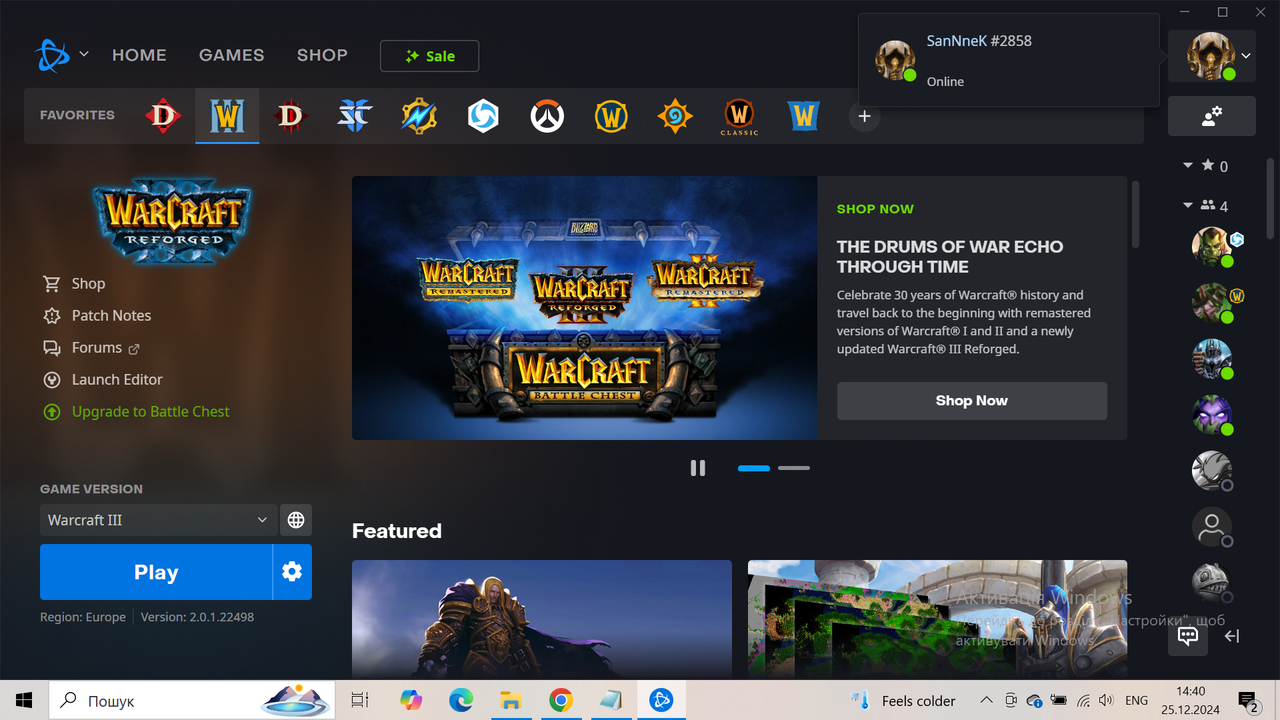The image size is (1280, 720).
Task: Click the blue Play button
Action: click(156, 572)
